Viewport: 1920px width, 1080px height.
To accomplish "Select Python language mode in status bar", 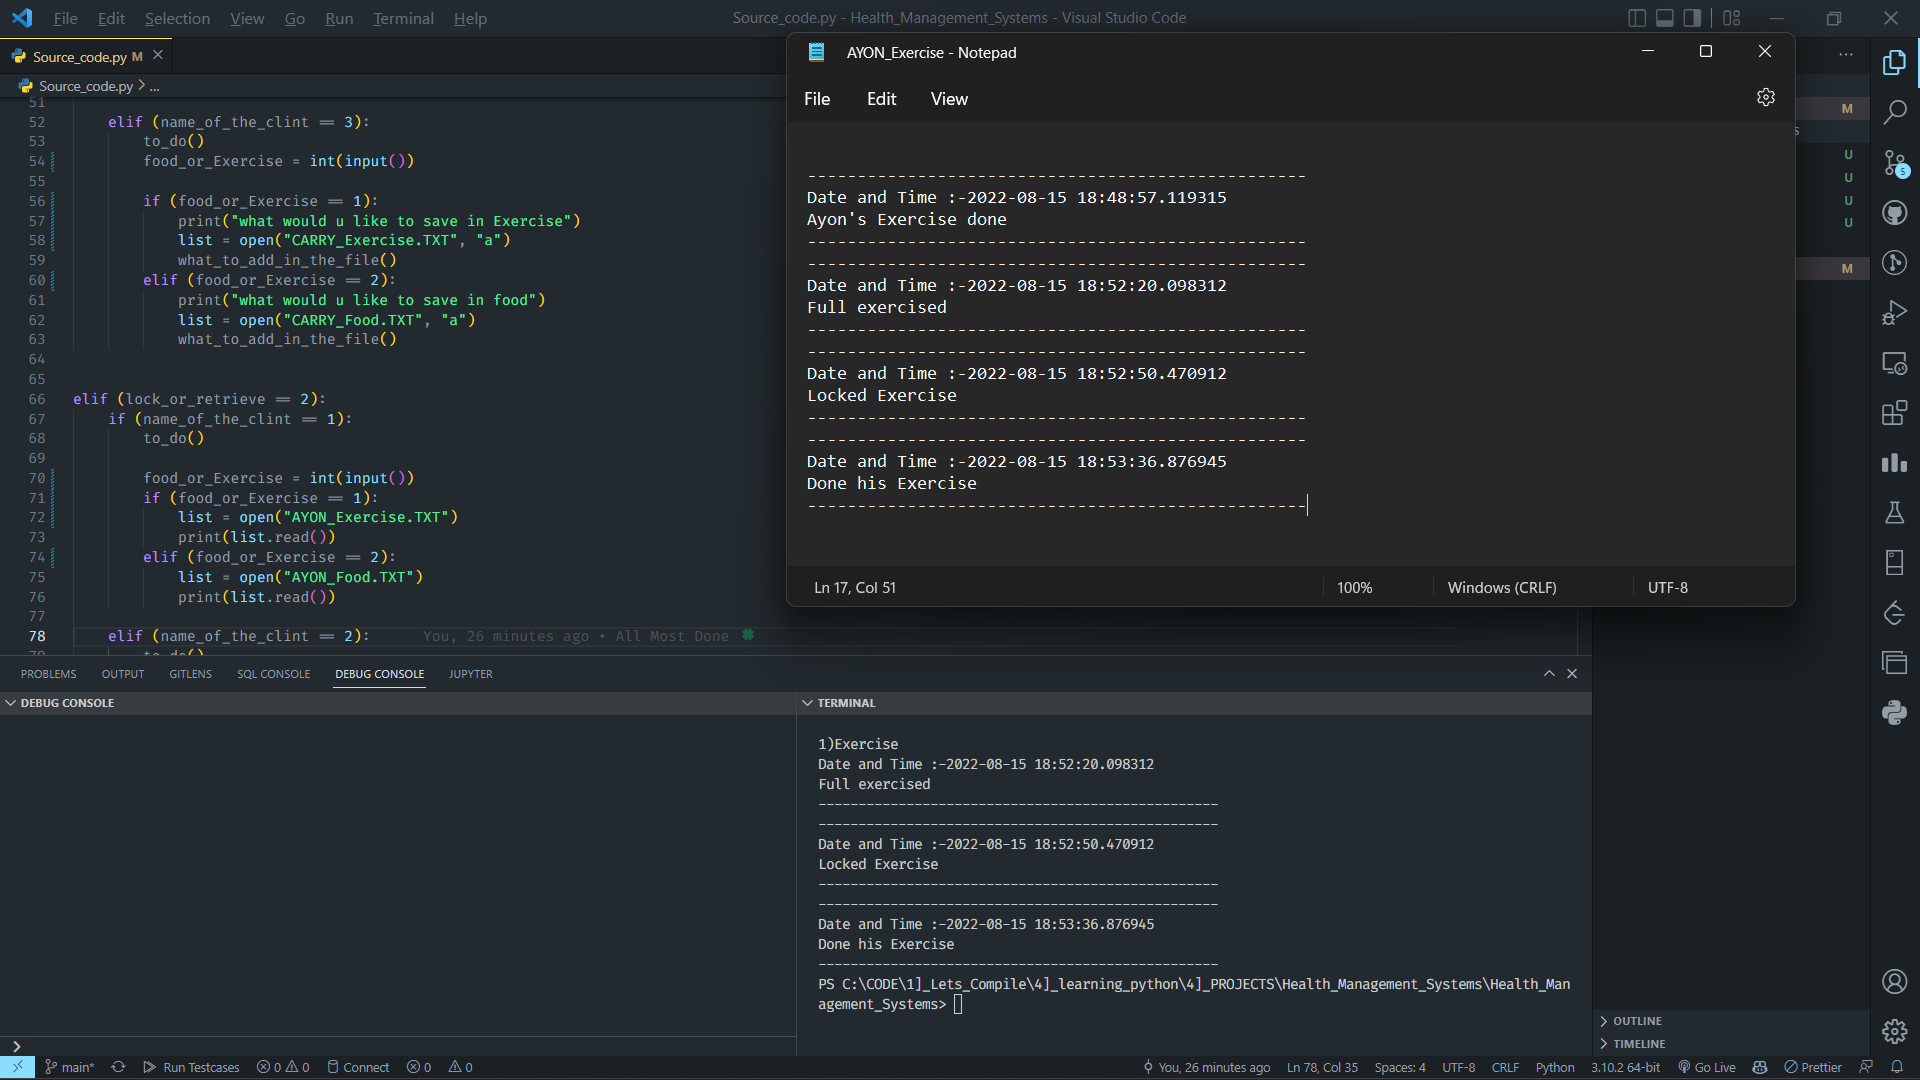I will pyautogui.click(x=1555, y=1067).
